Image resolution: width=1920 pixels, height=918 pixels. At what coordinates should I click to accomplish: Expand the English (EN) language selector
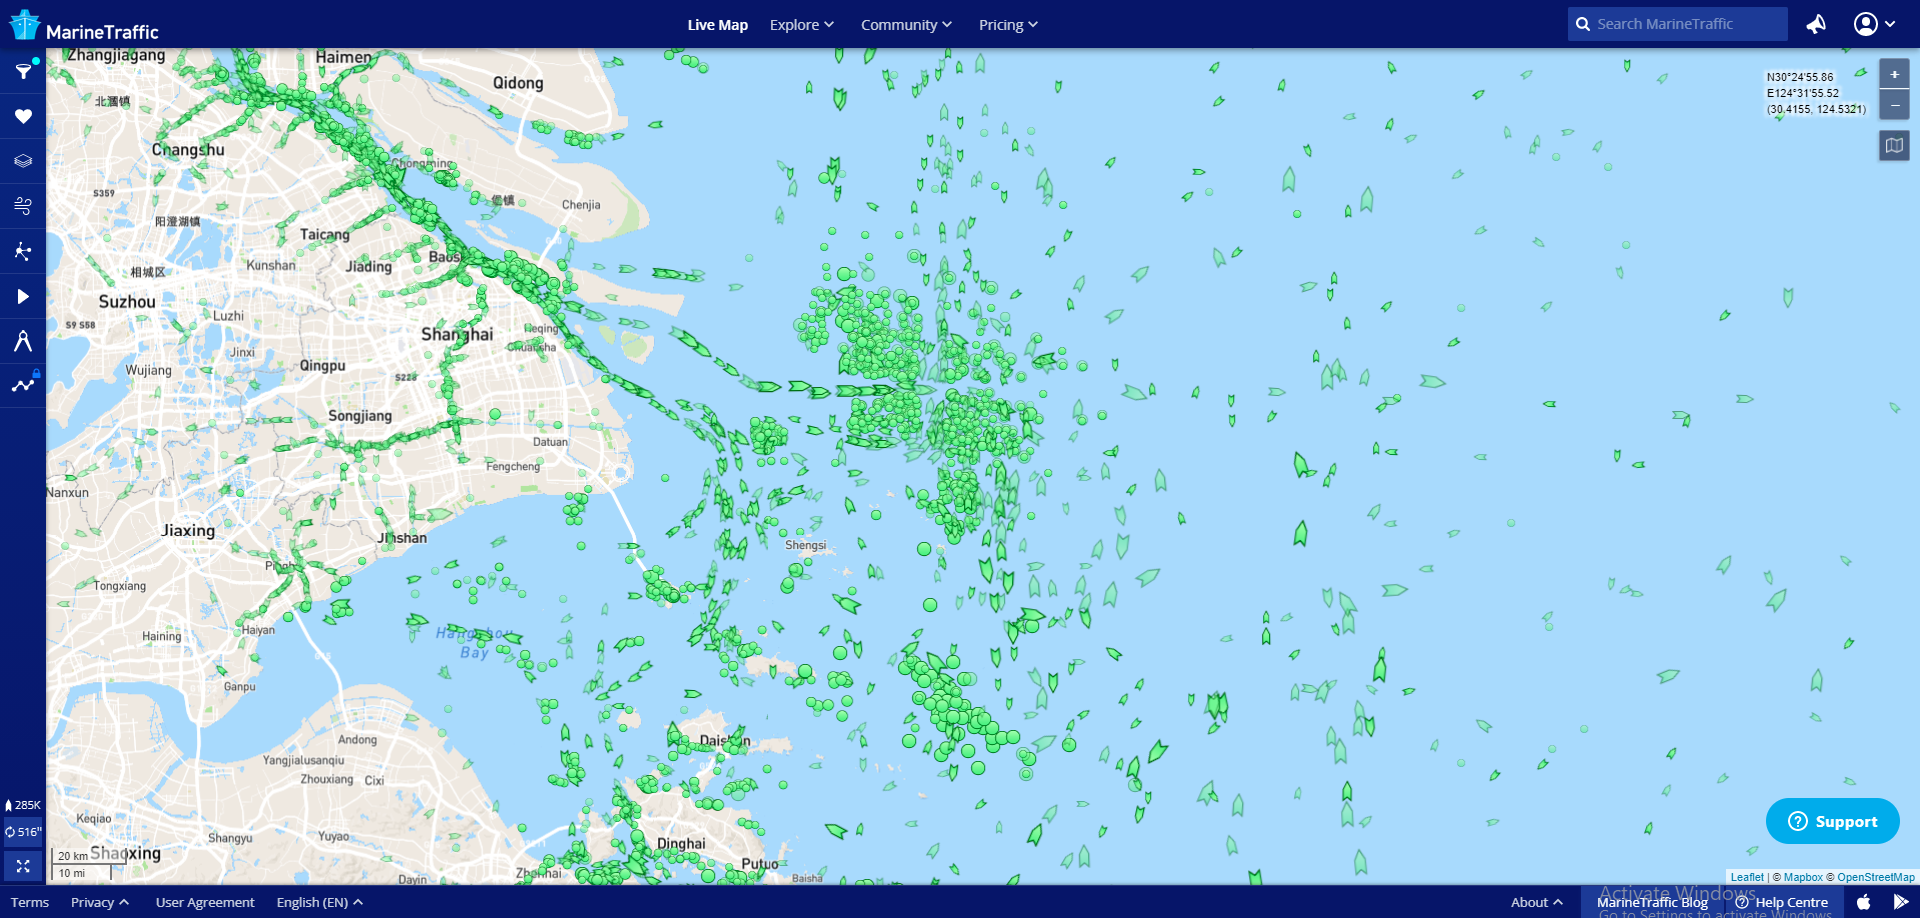[319, 902]
